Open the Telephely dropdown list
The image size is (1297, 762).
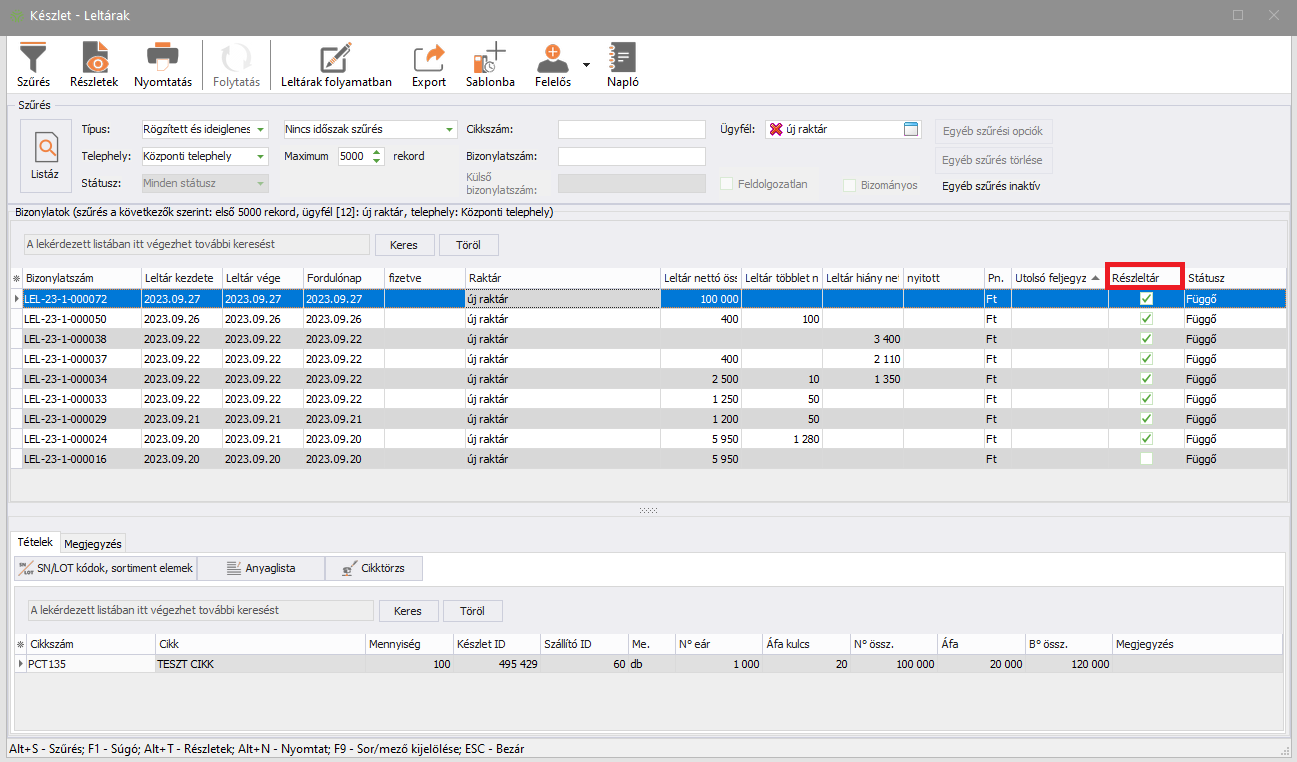tap(261, 157)
